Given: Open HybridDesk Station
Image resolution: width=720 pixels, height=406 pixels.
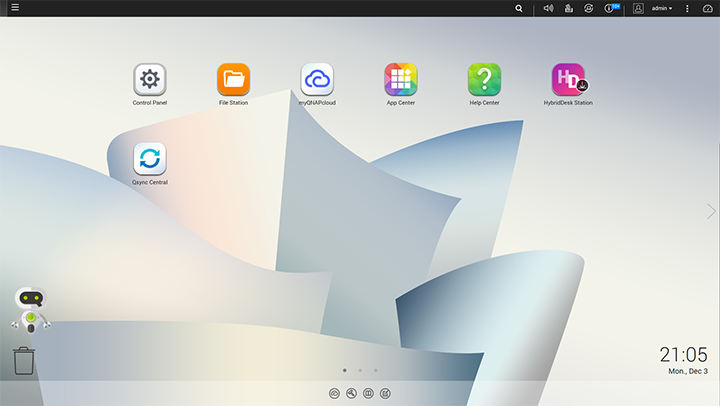Looking at the screenshot, I should [x=568, y=79].
